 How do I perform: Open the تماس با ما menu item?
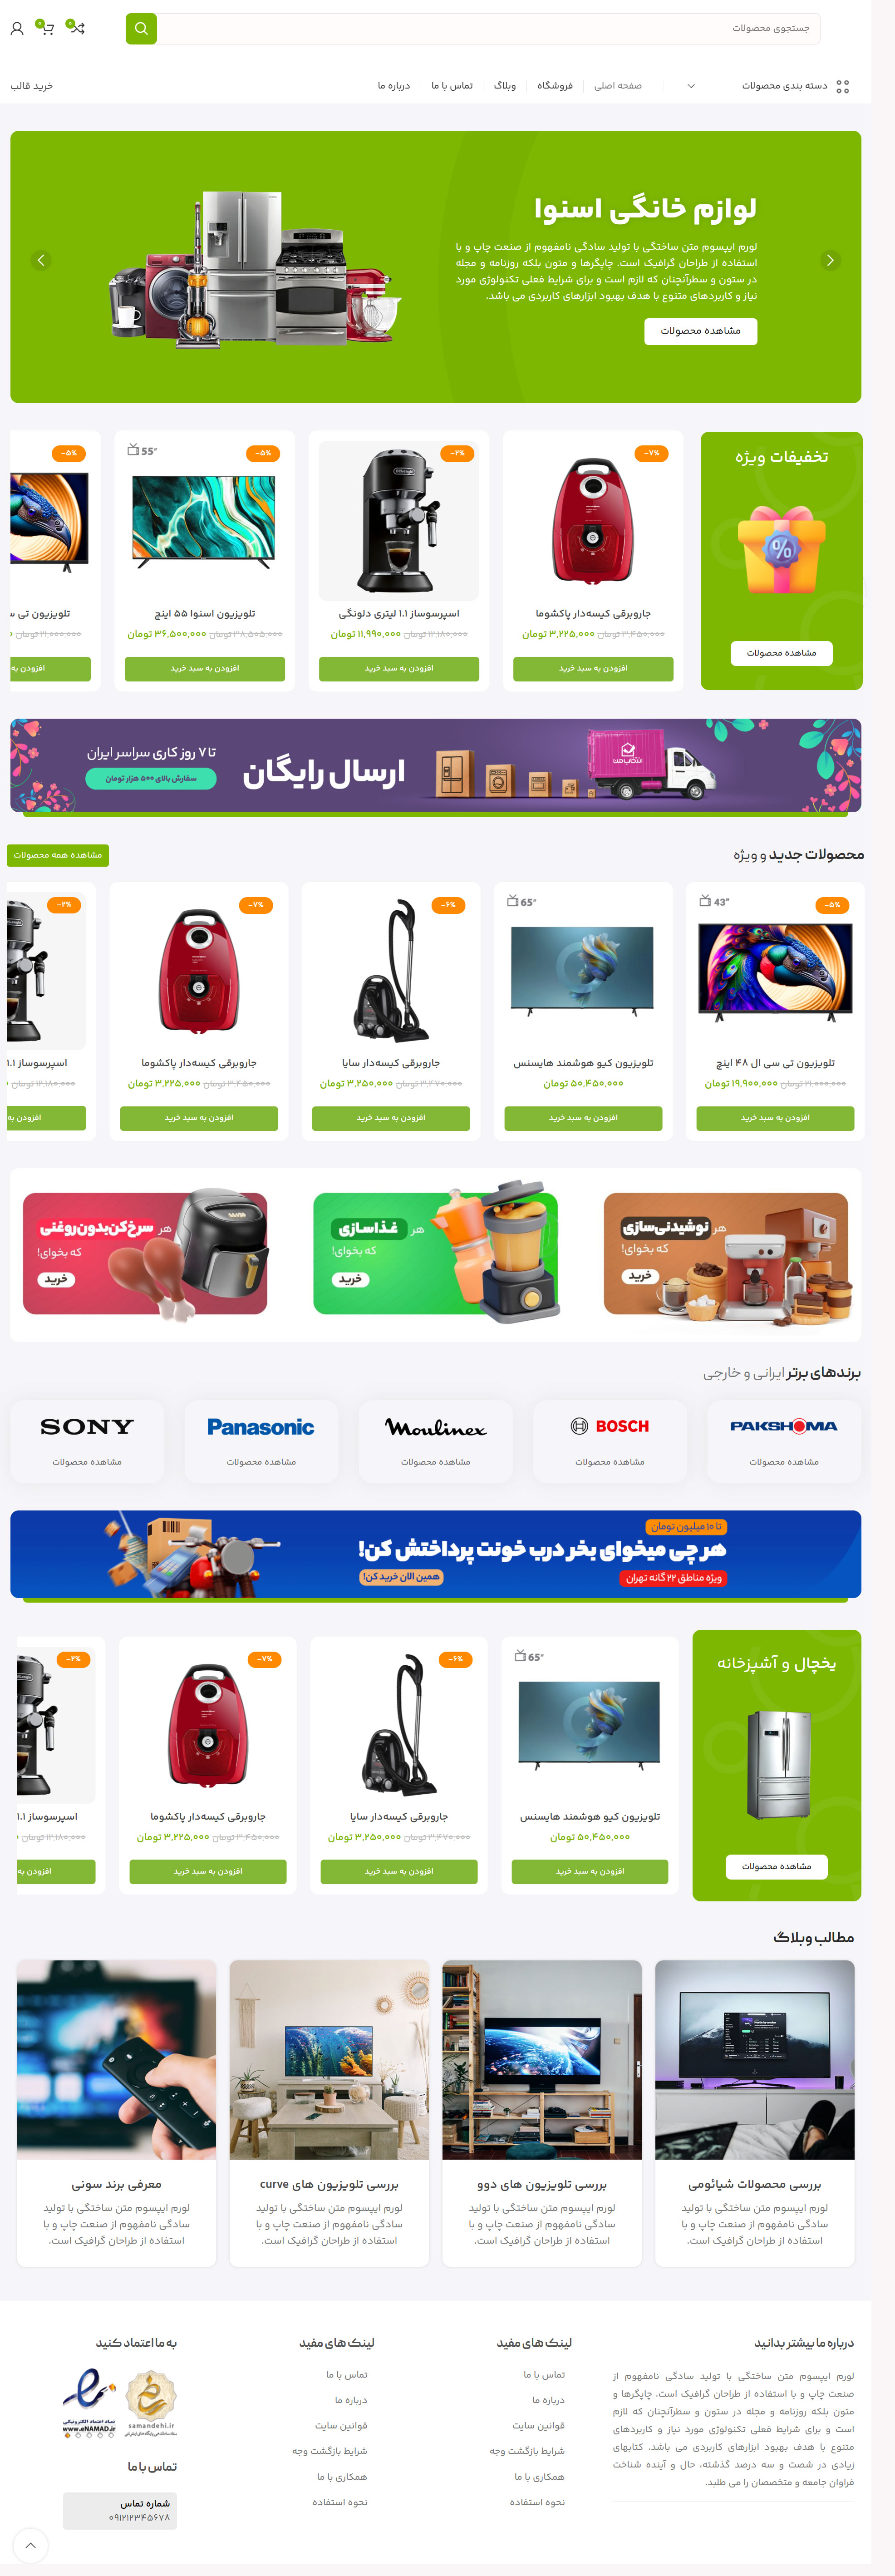click(452, 86)
